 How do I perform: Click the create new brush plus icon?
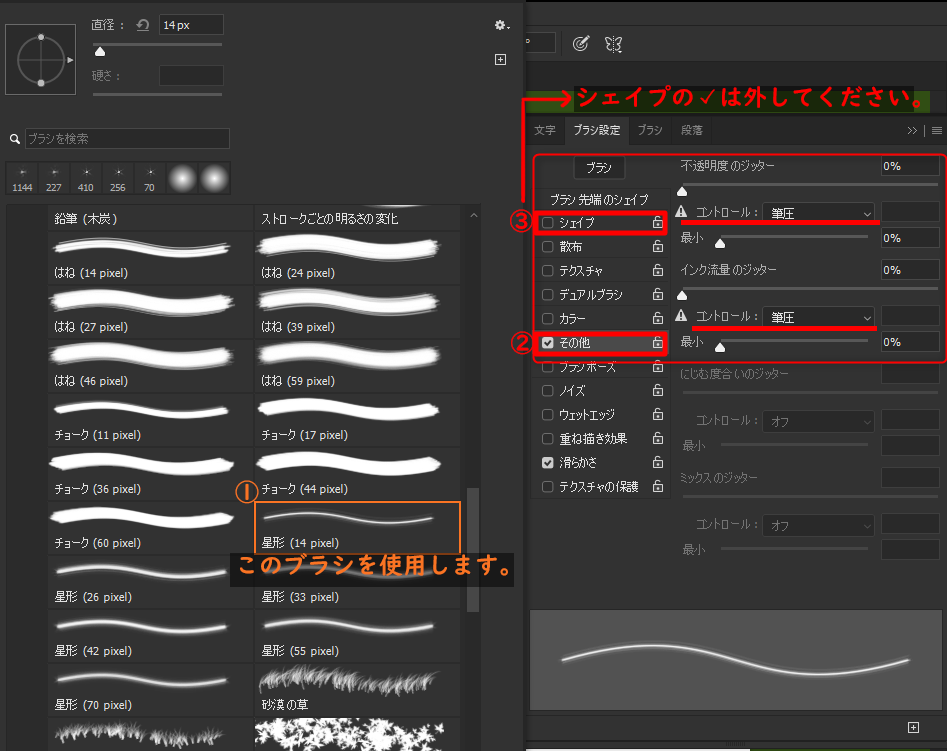[x=501, y=60]
